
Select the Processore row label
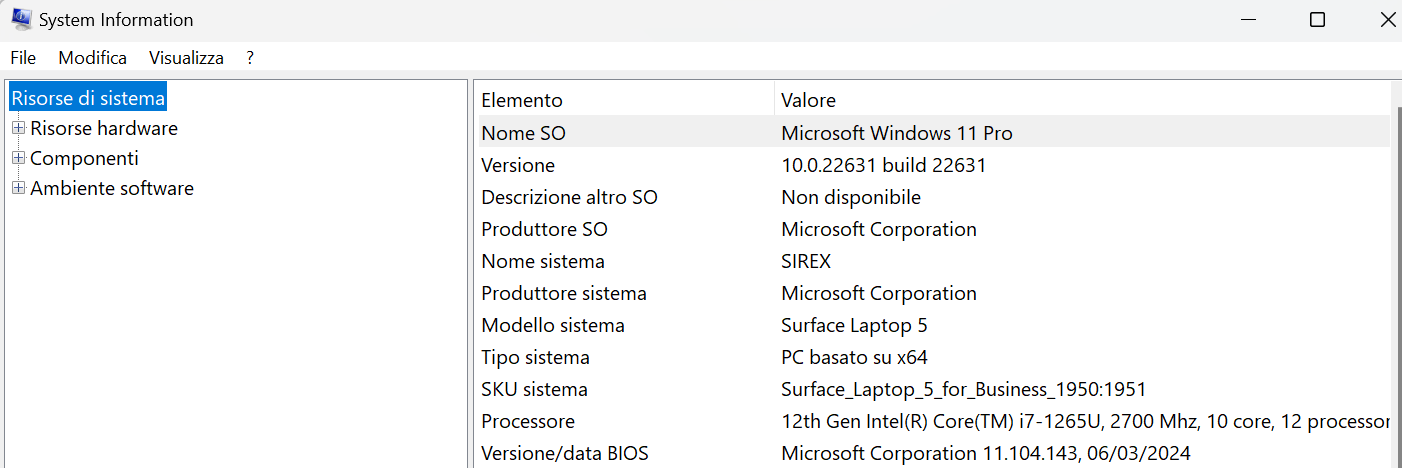point(528,421)
